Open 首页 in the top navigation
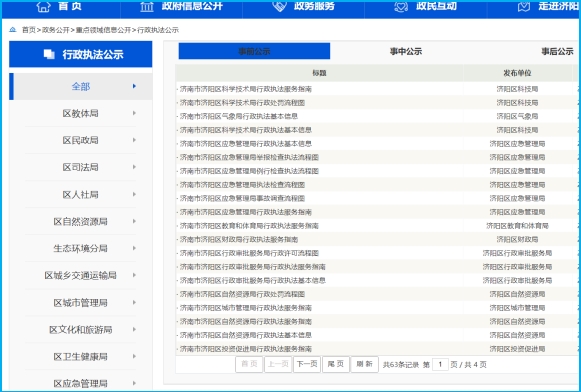 click(70, 6)
